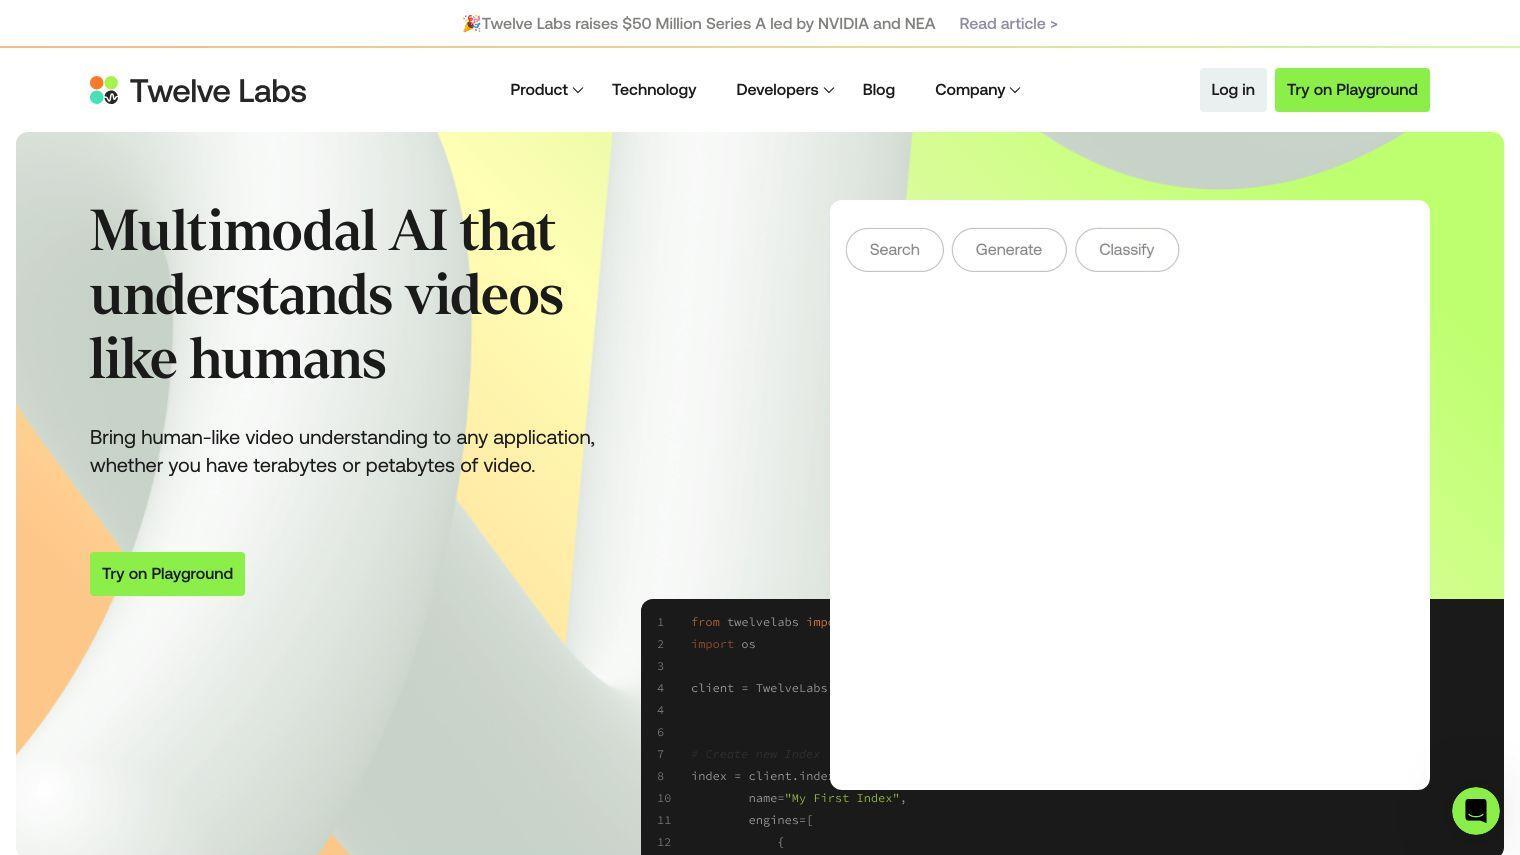
Task: Click the name="My First Index" code line
Action: point(827,798)
